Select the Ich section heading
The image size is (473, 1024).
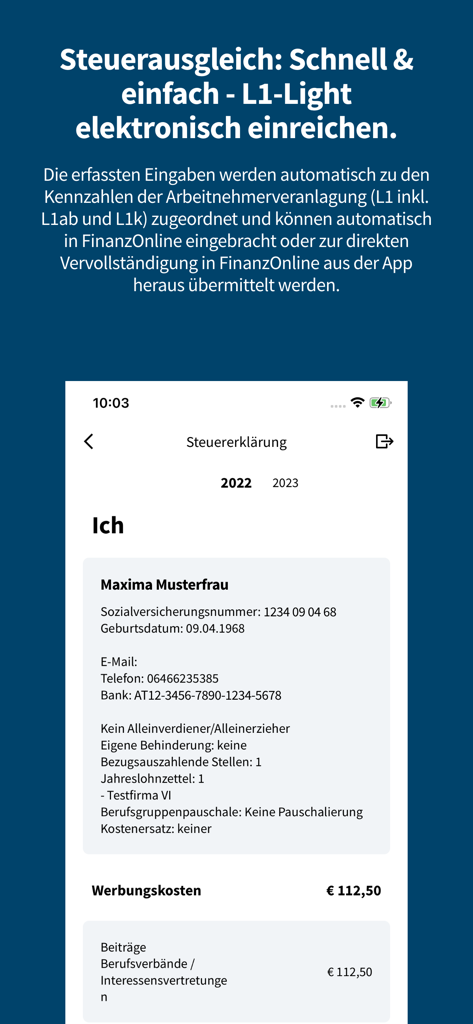[x=108, y=526]
